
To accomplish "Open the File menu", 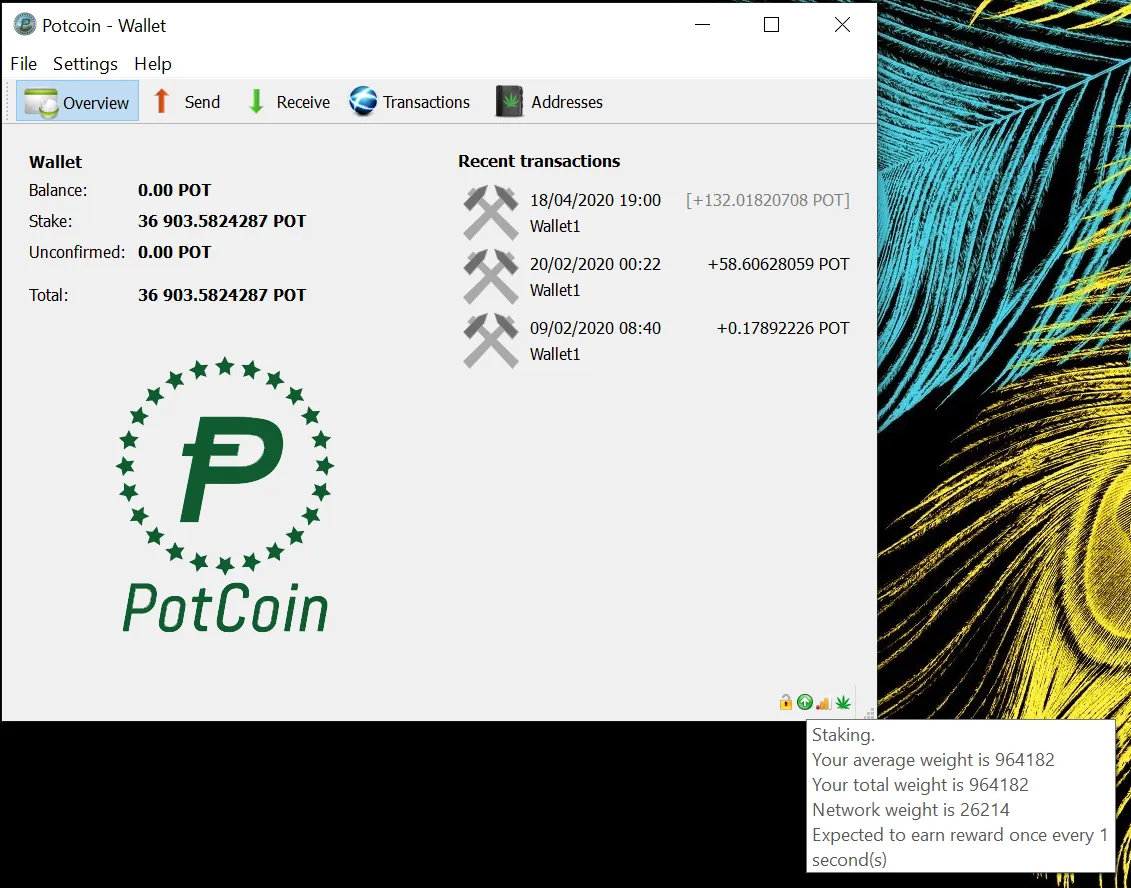I will click(x=23, y=63).
